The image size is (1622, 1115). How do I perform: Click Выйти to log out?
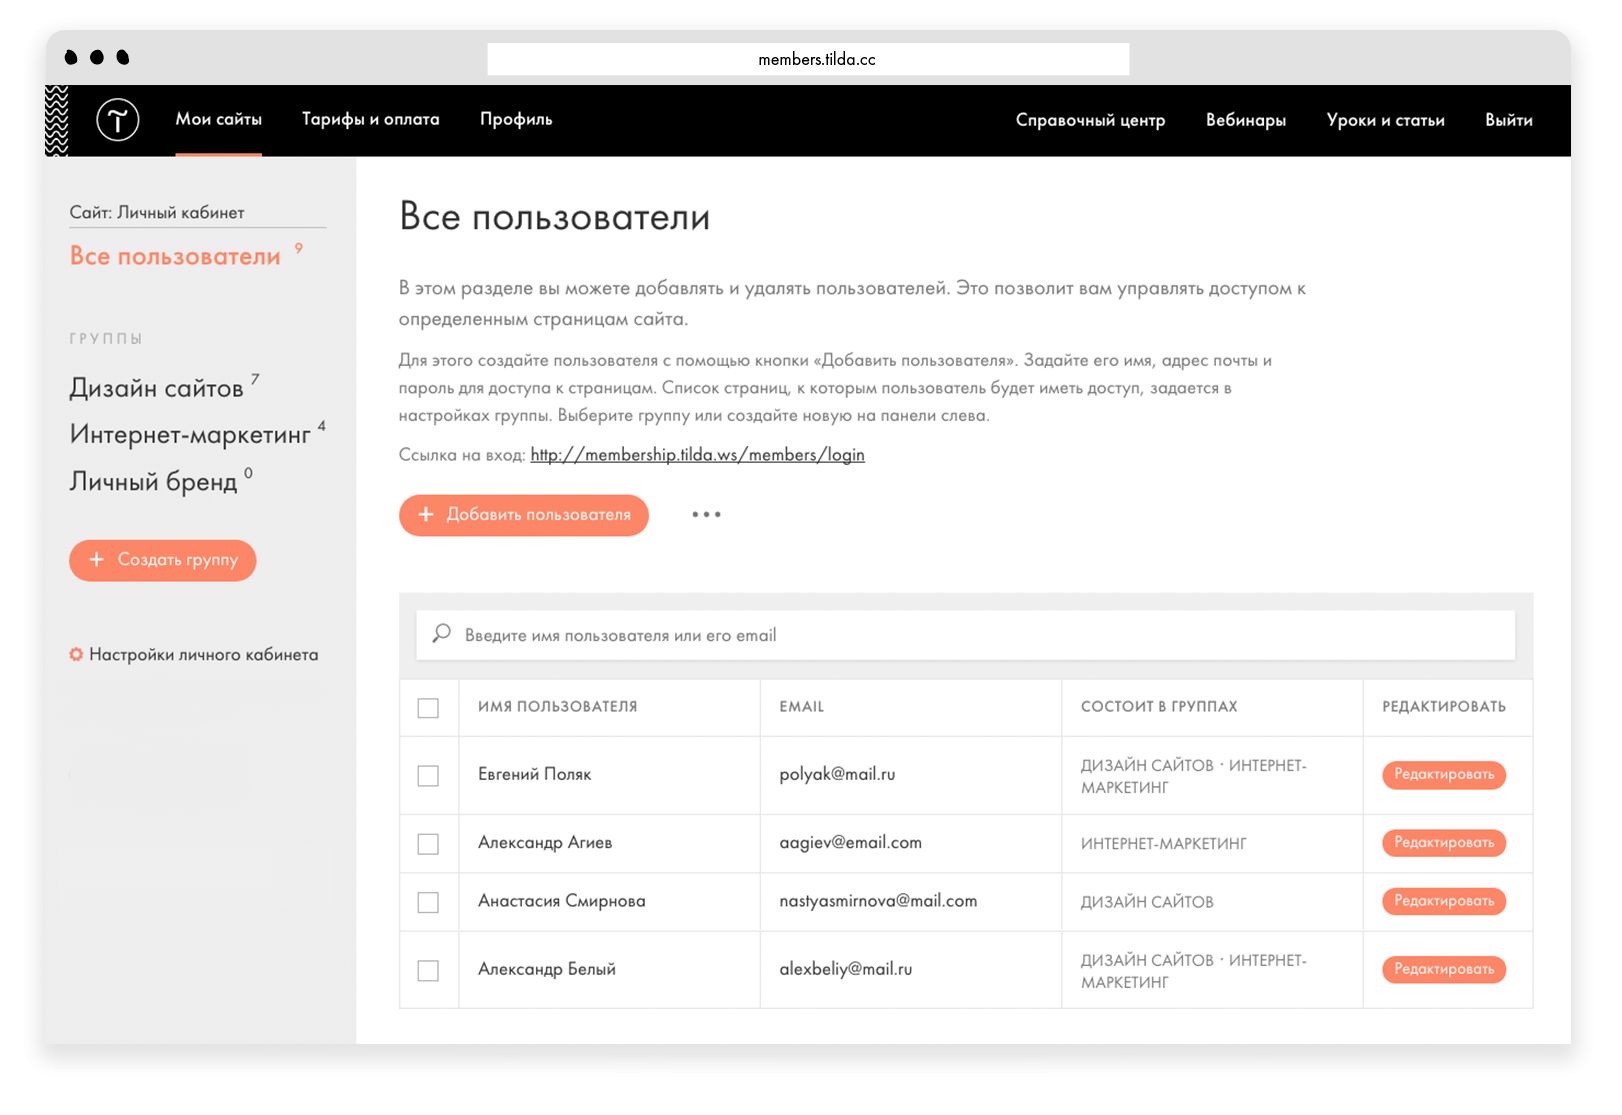(1508, 120)
